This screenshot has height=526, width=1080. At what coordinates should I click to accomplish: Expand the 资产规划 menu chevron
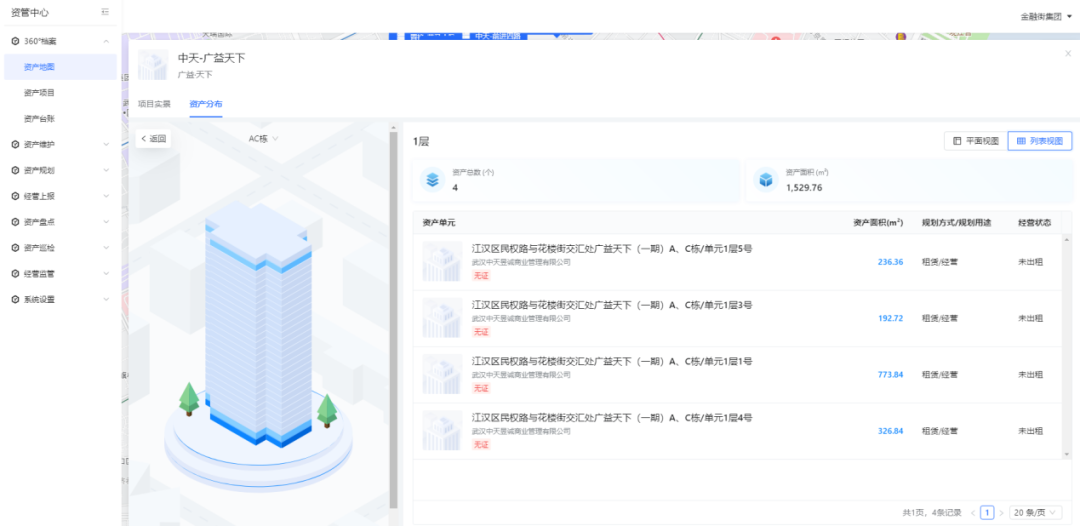(x=106, y=170)
